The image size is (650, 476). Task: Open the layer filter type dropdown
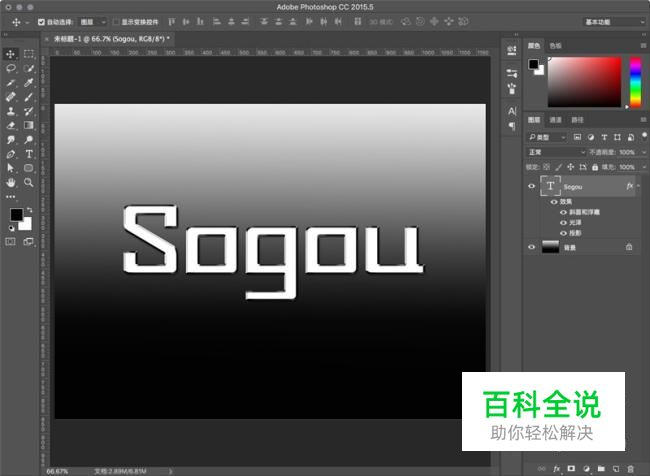click(546, 137)
